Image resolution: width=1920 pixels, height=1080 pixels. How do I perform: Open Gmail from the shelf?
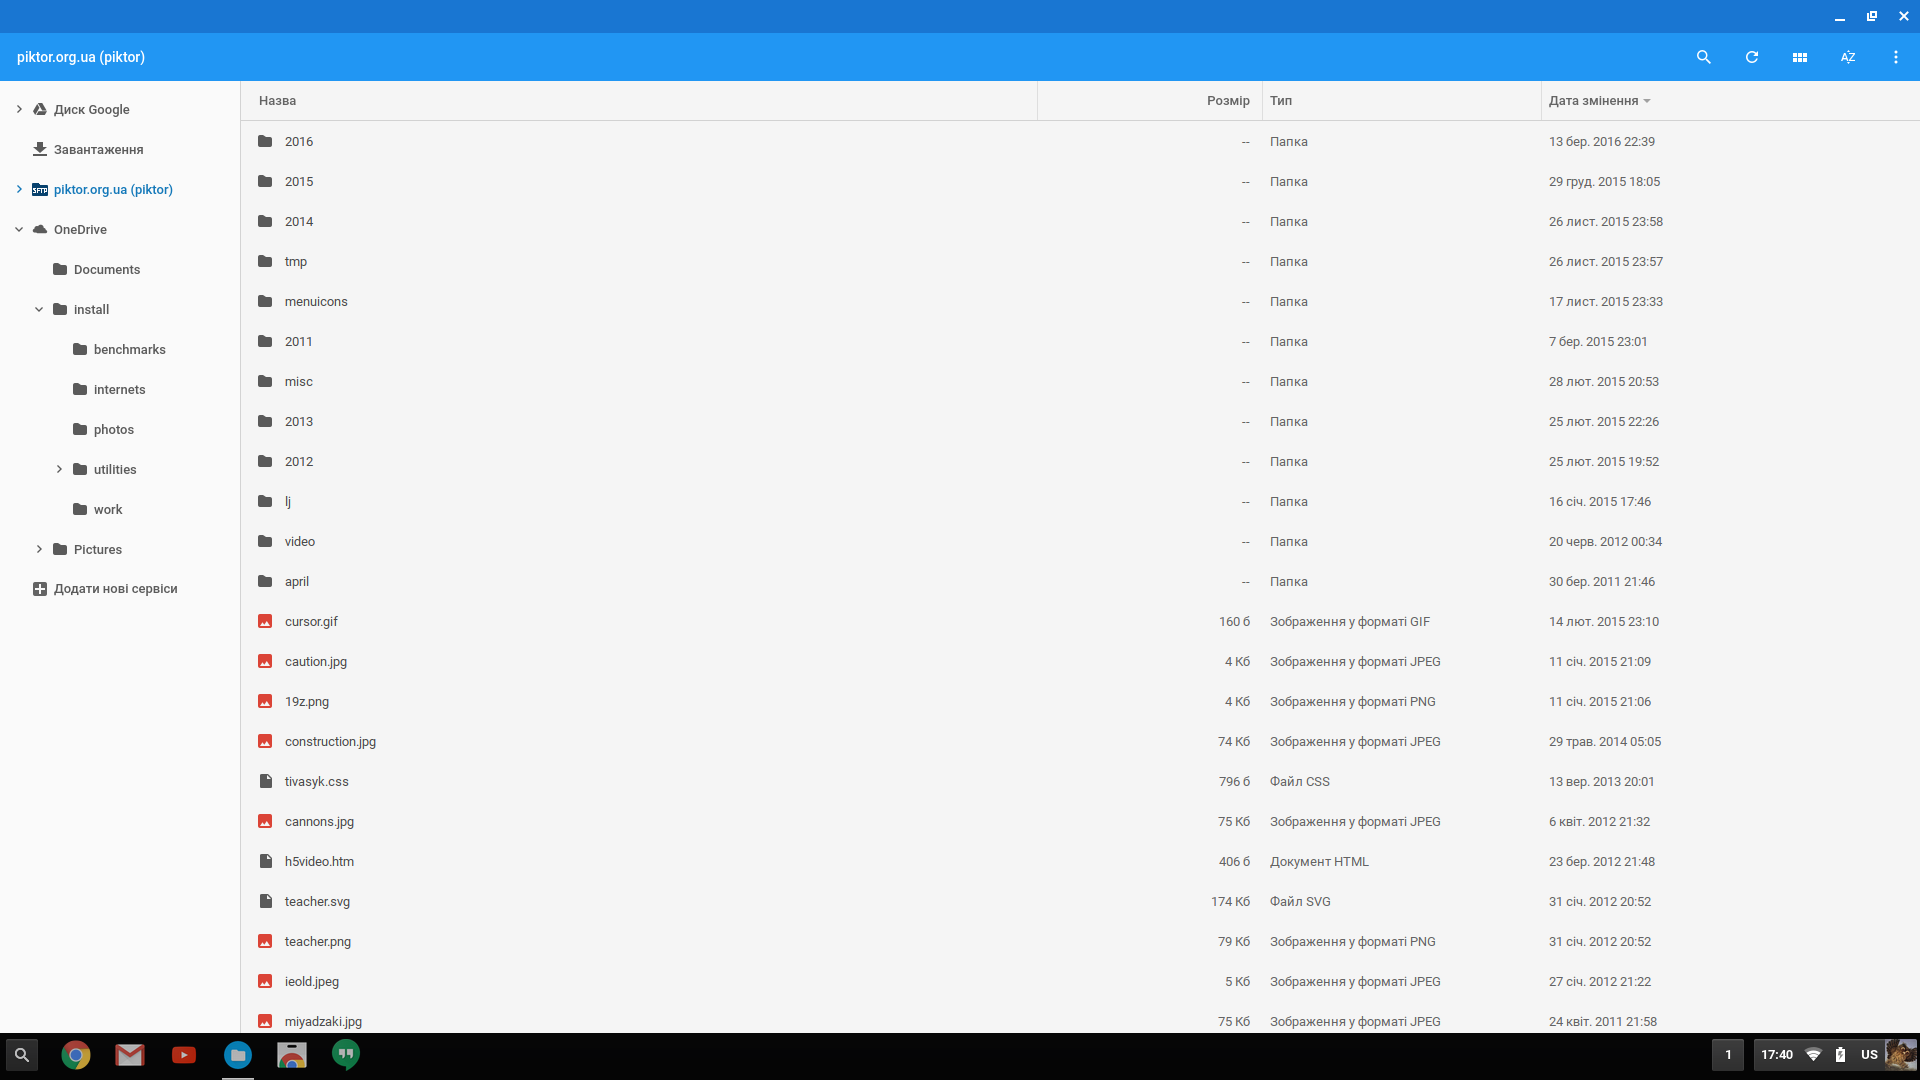(130, 1055)
